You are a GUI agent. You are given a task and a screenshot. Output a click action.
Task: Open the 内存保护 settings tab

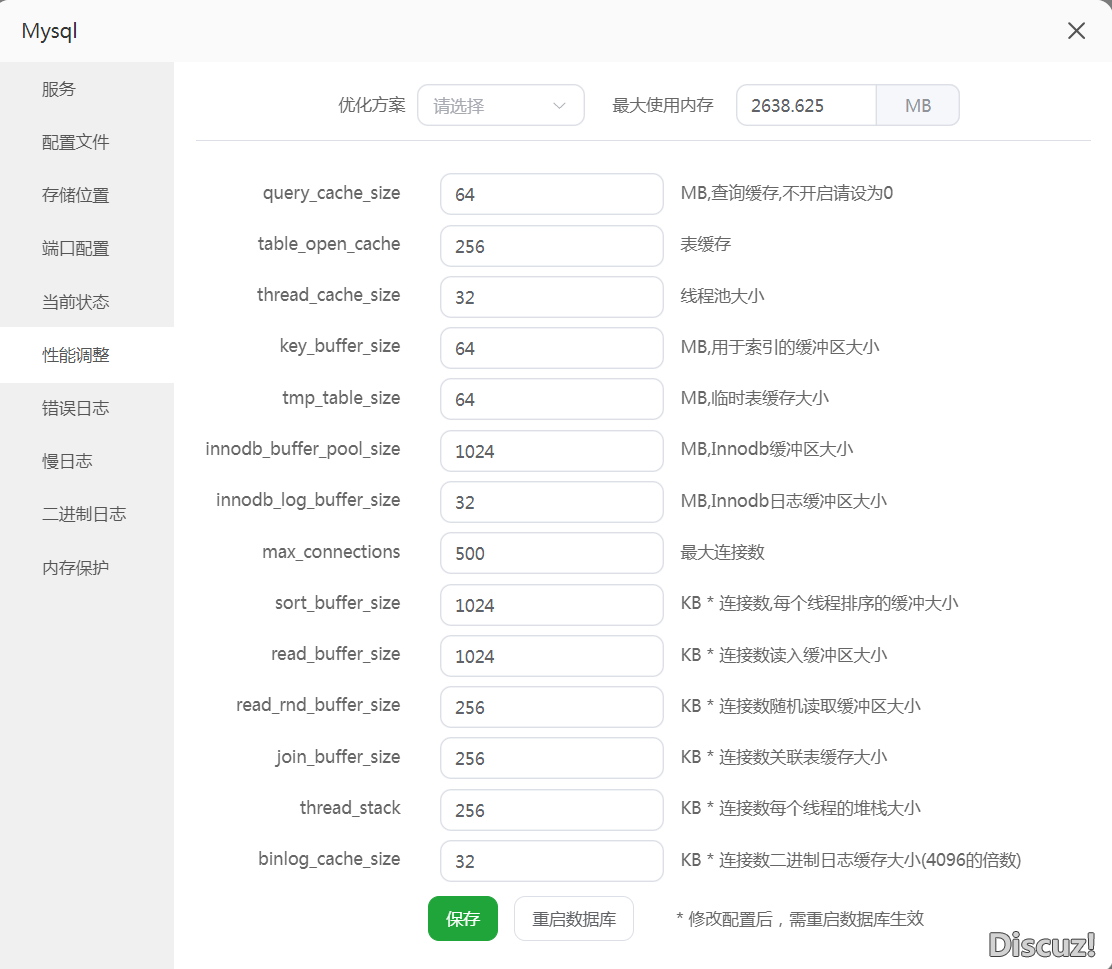pyautogui.click(x=76, y=567)
